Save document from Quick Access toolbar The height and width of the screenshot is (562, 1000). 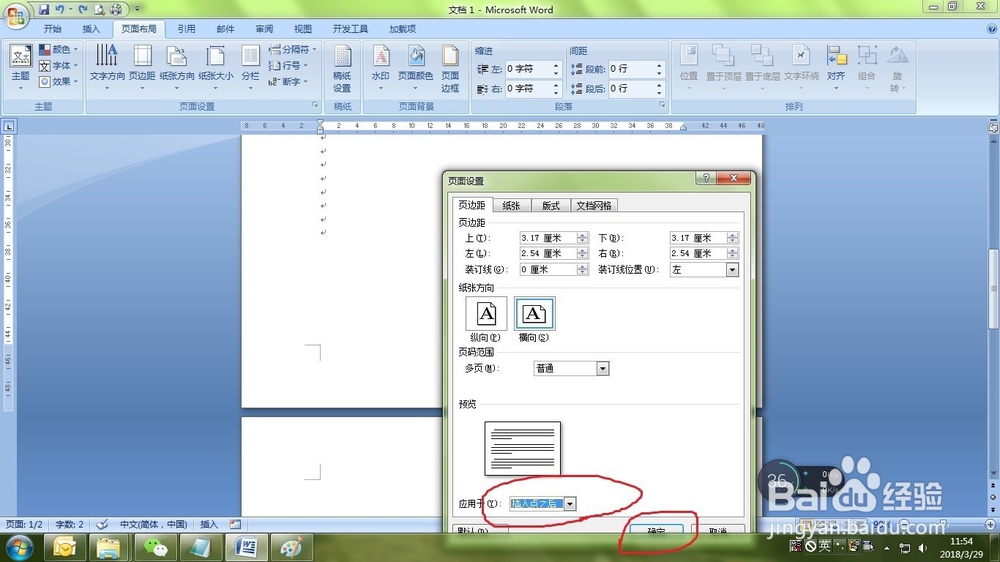[43, 10]
